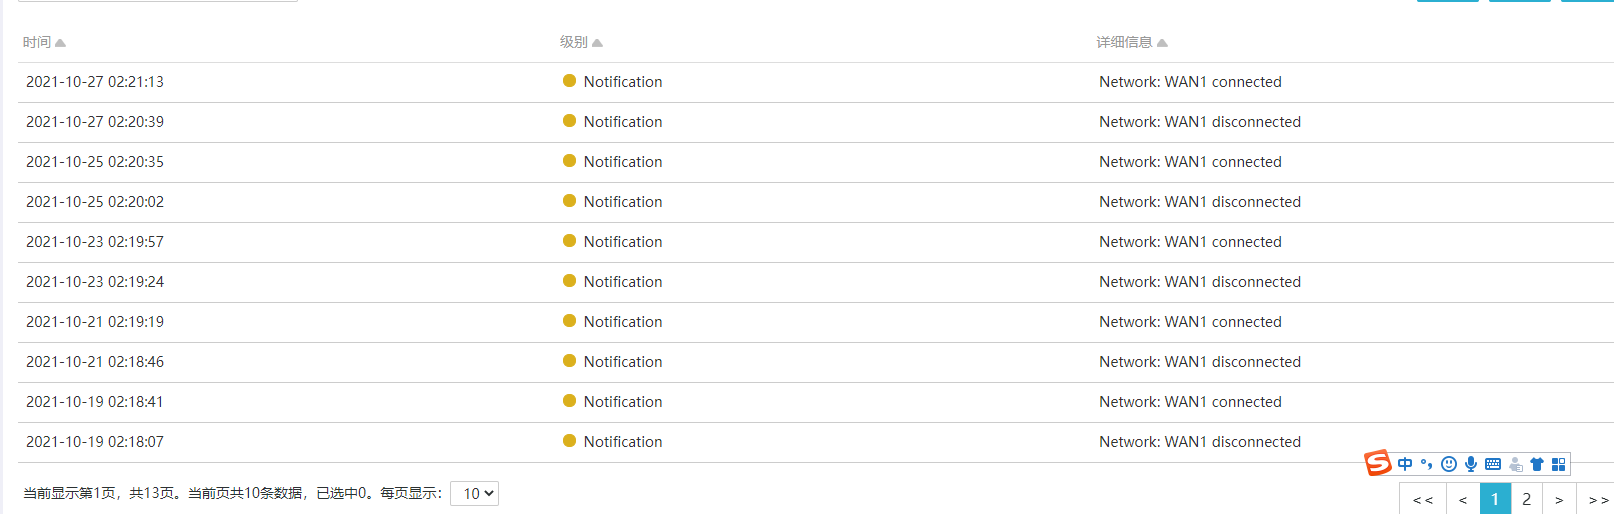
Task: Sort the log by 时间 column arrow
Action: 60,43
